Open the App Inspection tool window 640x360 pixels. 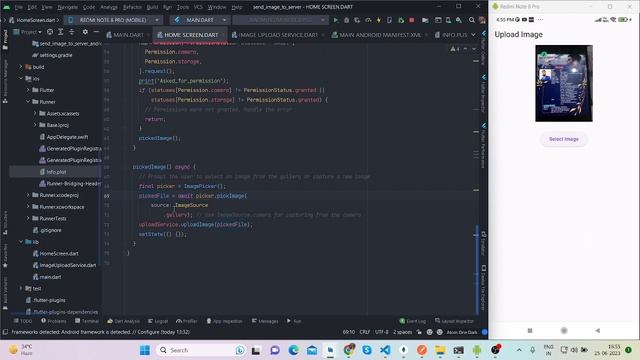[224, 321]
